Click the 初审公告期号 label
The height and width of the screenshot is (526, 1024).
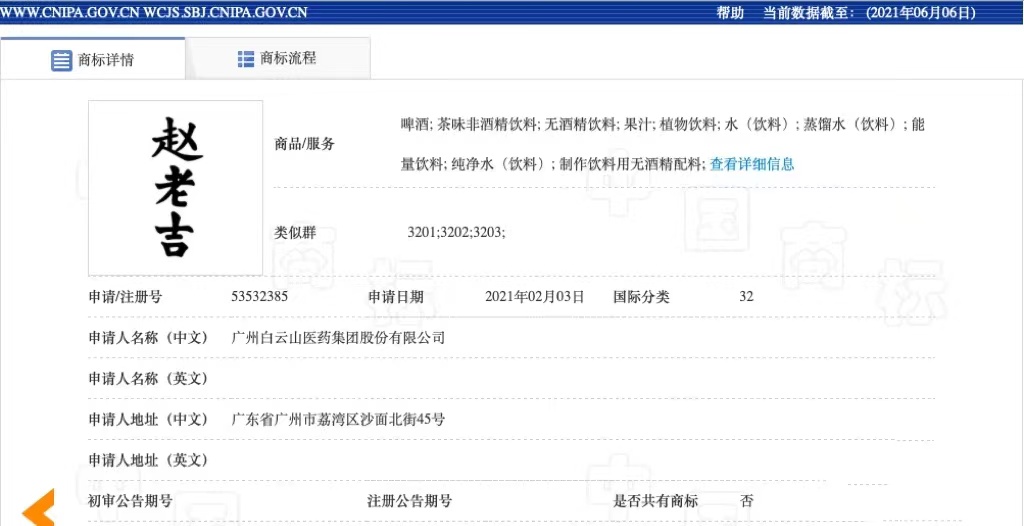click(130, 501)
